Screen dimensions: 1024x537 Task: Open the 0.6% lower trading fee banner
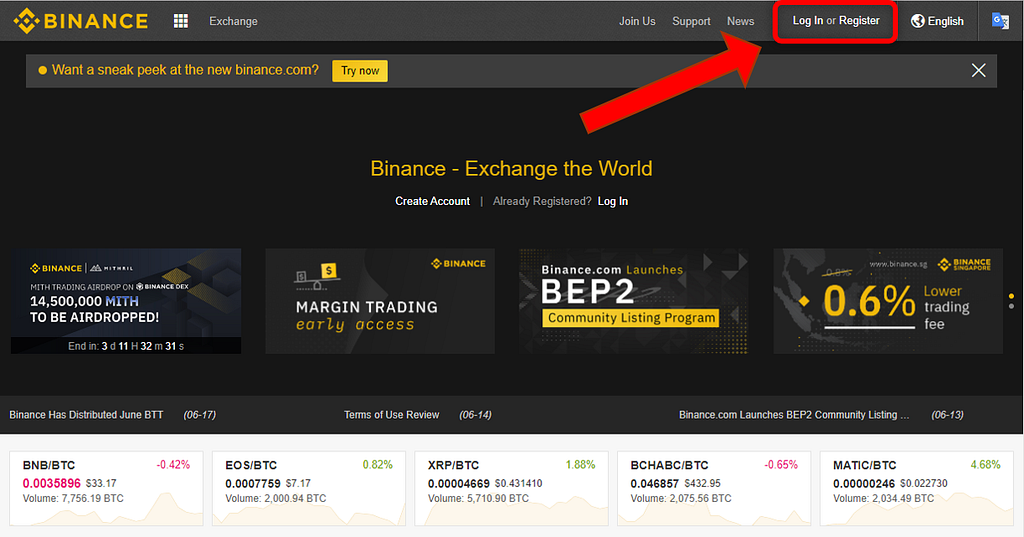pyautogui.click(x=888, y=301)
